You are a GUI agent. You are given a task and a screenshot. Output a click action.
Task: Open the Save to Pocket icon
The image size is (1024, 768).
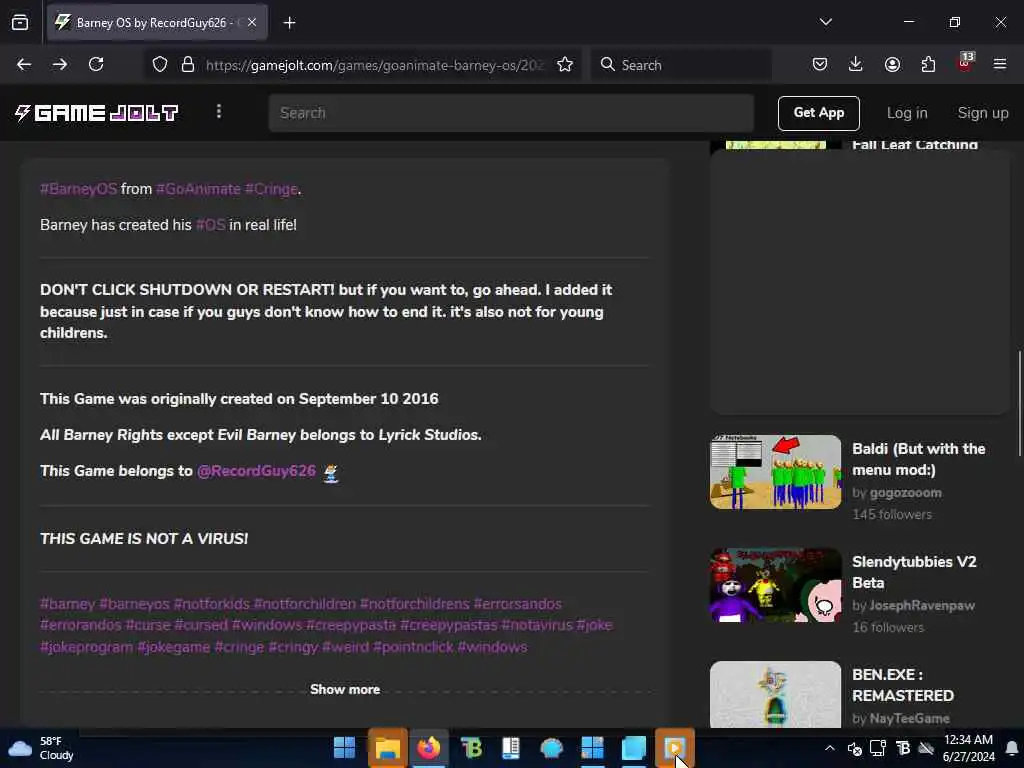tap(820, 64)
